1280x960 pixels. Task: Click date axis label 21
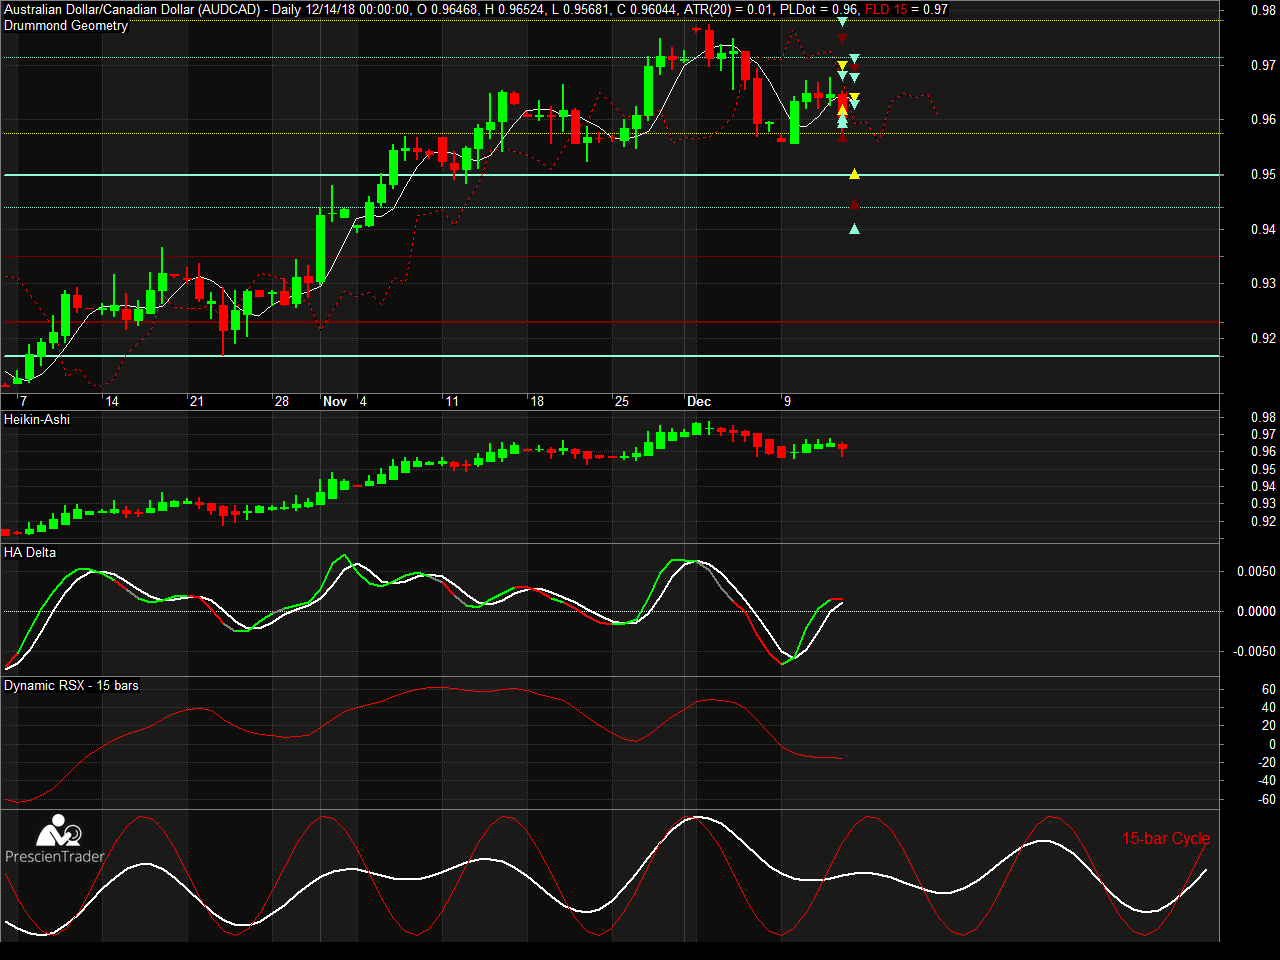click(197, 402)
